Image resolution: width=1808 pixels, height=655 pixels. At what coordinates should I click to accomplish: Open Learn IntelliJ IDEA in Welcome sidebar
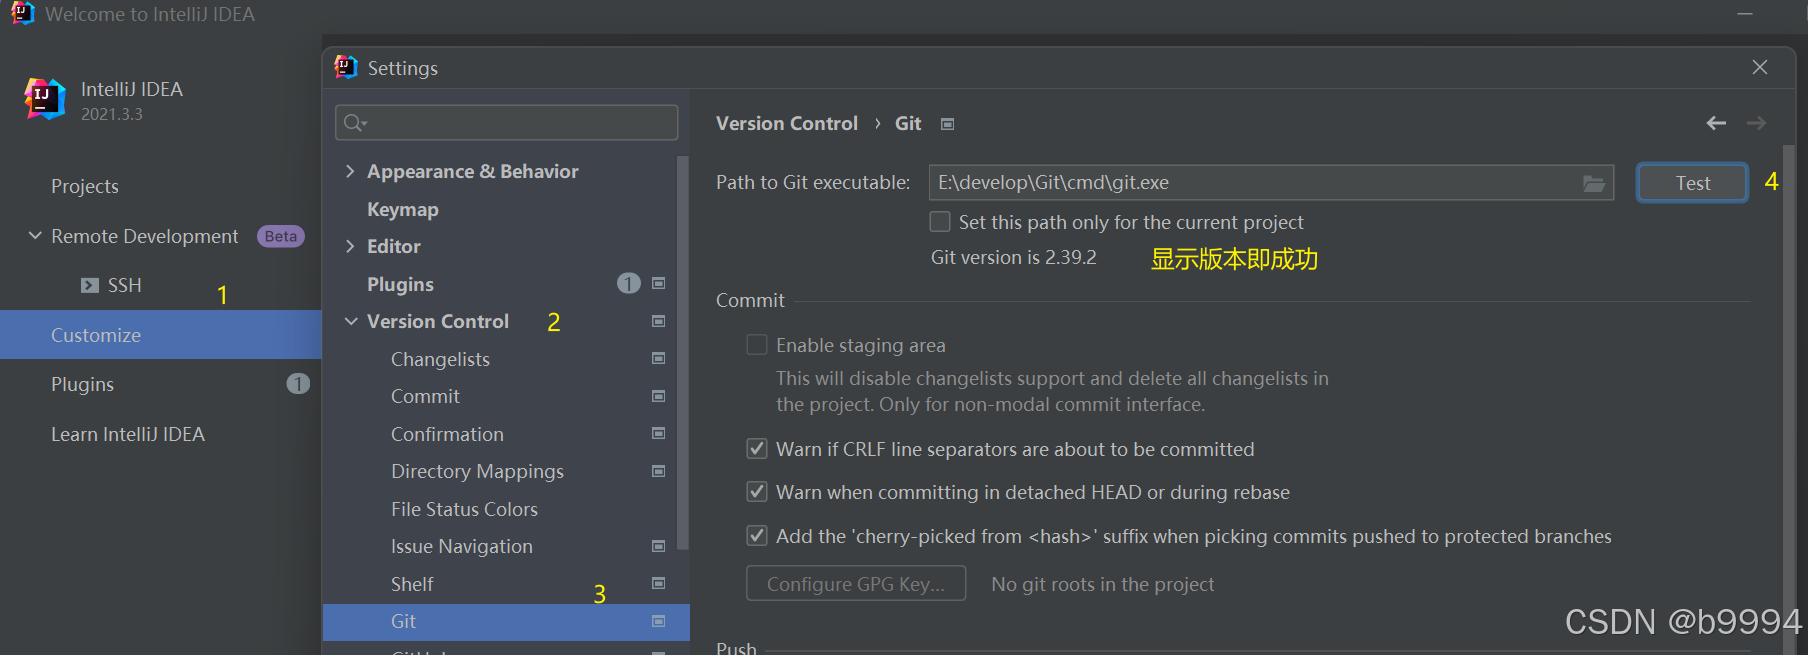pyautogui.click(x=128, y=434)
